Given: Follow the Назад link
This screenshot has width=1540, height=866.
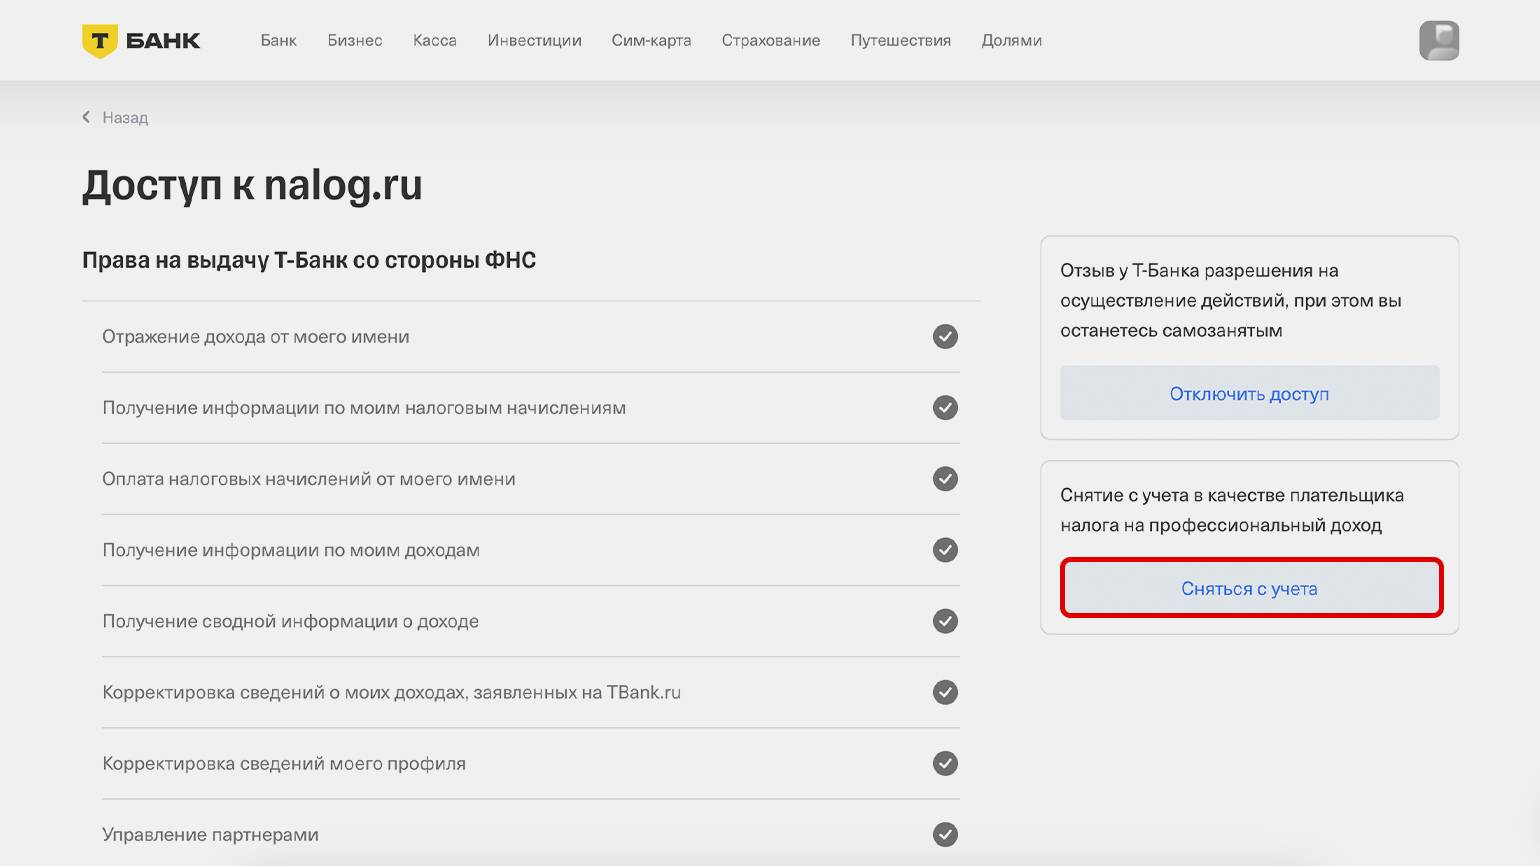Looking at the screenshot, I should point(125,118).
